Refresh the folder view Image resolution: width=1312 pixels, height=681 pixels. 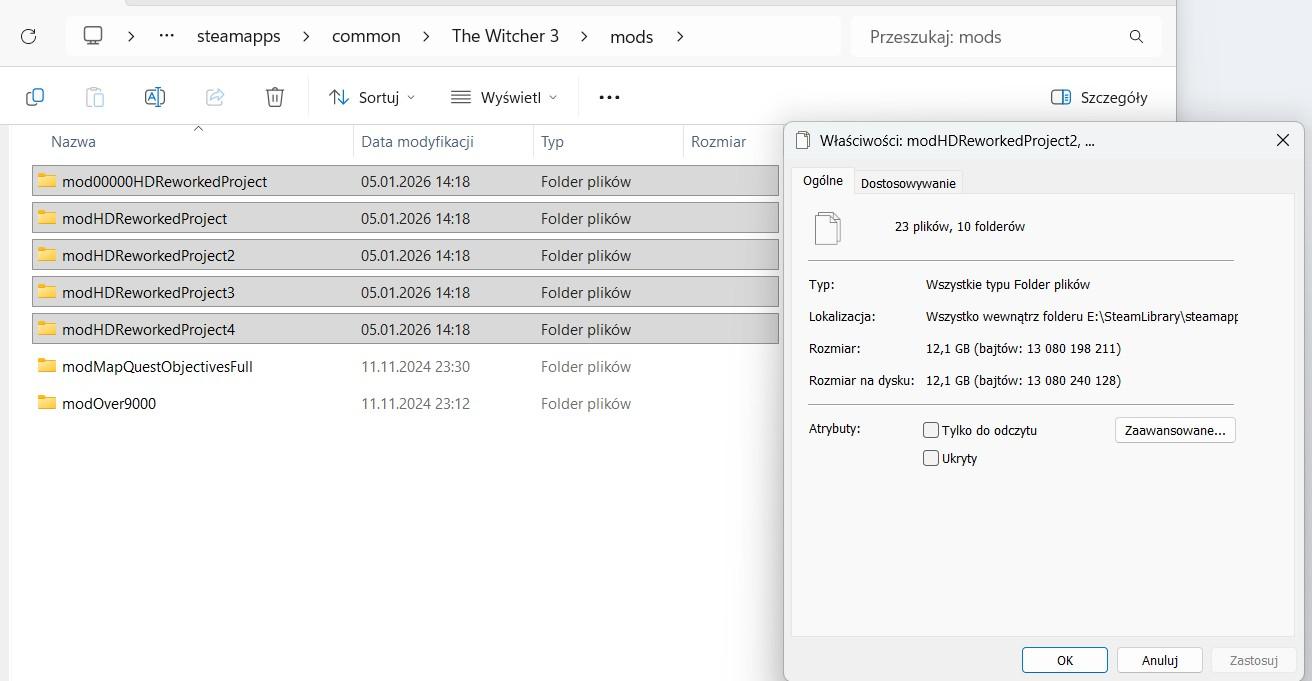[x=28, y=36]
